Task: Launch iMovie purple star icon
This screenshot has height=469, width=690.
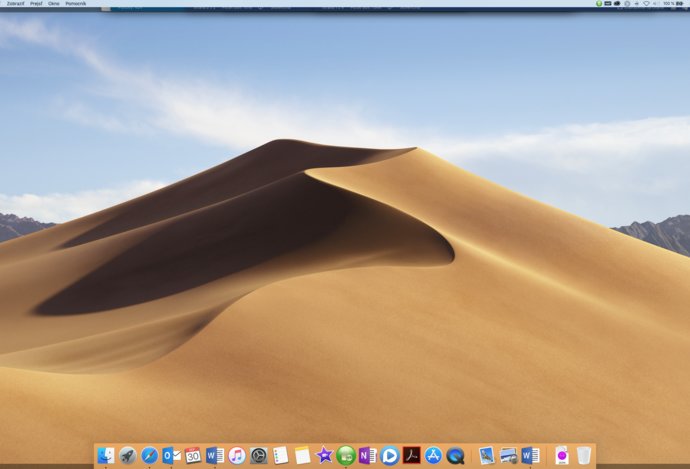Action: [324, 455]
